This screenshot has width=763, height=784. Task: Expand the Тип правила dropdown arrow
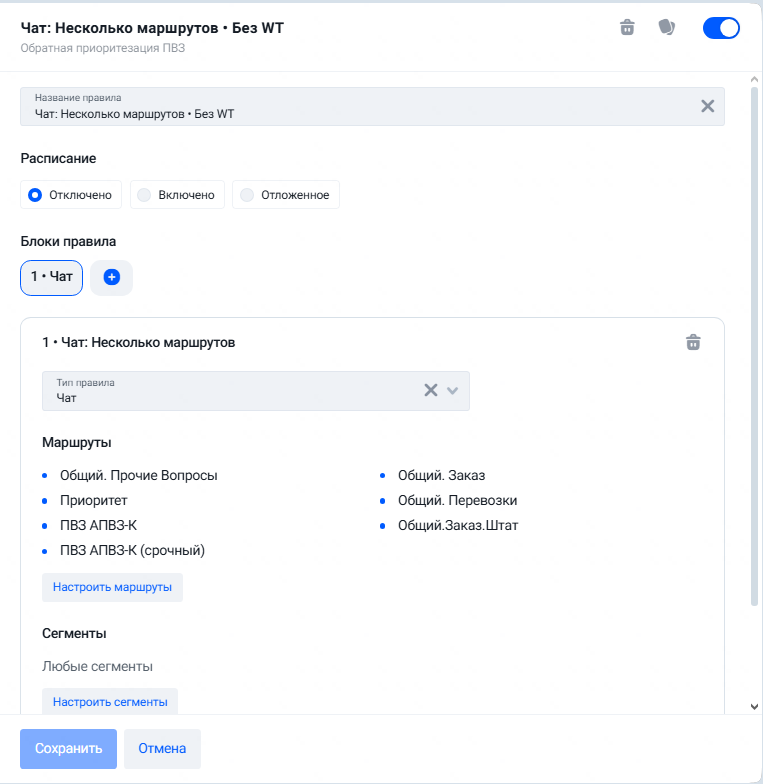point(452,390)
